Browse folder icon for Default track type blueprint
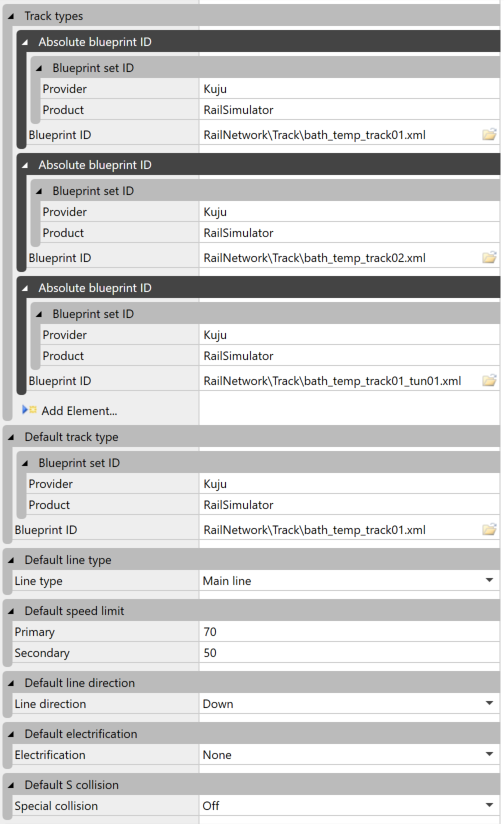This screenshot has width=504, height=824. pyautogui.click(x=489, y=529)
